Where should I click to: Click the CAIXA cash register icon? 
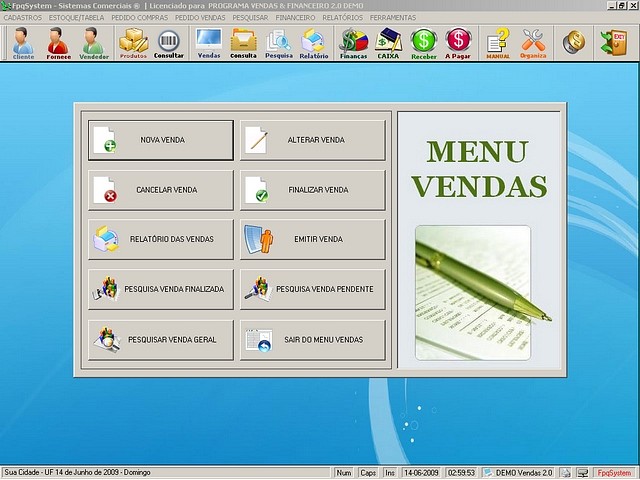pos(389,43)
